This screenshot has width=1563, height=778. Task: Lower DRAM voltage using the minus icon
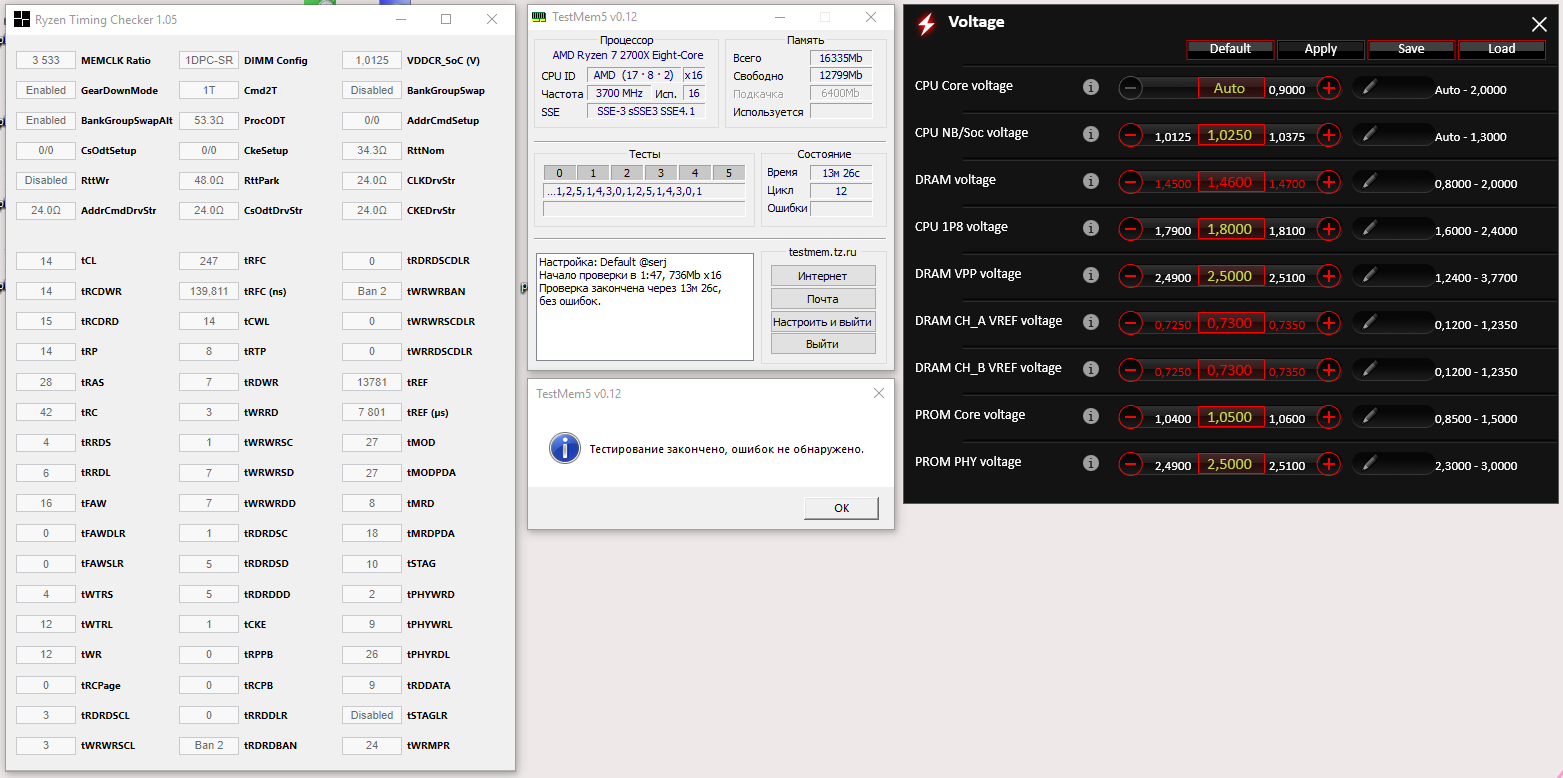pyautogui.click(x=1130, y=182)
